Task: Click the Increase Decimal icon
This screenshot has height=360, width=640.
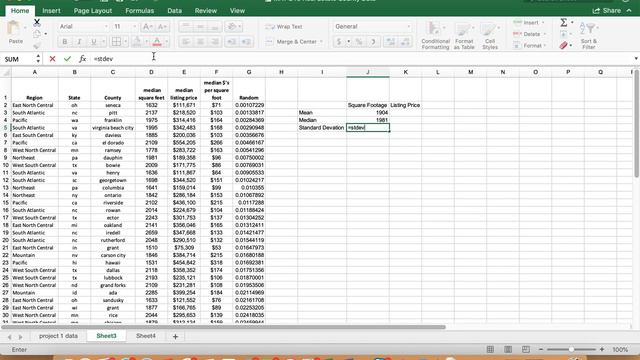Action: 390,42
